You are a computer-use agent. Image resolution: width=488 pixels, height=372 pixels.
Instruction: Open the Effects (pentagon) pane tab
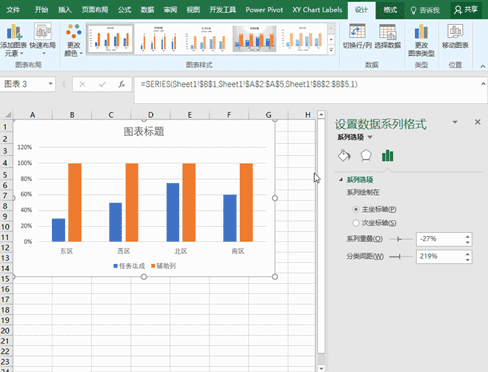366,155
